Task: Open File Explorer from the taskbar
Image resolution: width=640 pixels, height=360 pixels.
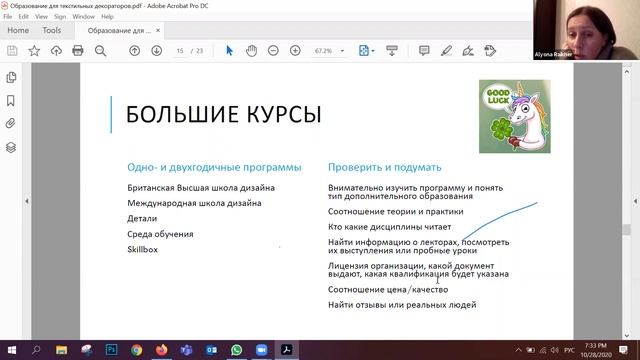Action: (62, 350)
